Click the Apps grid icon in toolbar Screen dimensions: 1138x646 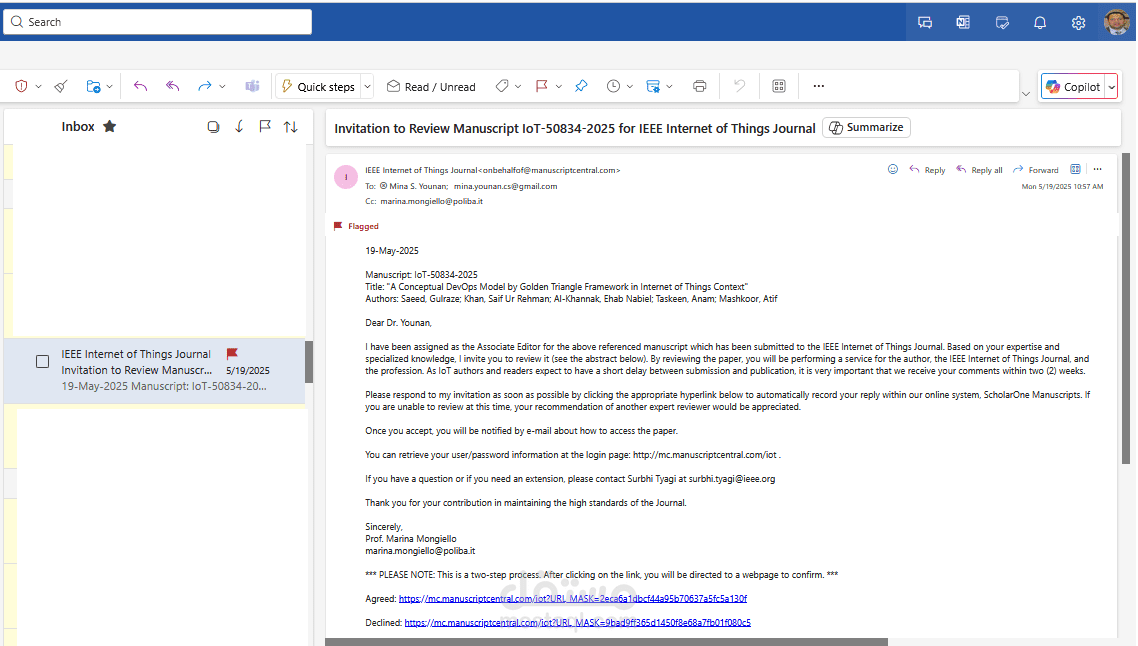(x=779, y=86)
